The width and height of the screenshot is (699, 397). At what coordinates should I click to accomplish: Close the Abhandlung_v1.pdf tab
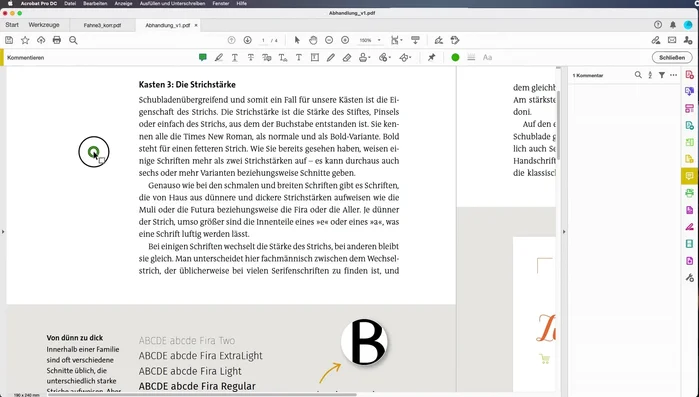[196, 25]
